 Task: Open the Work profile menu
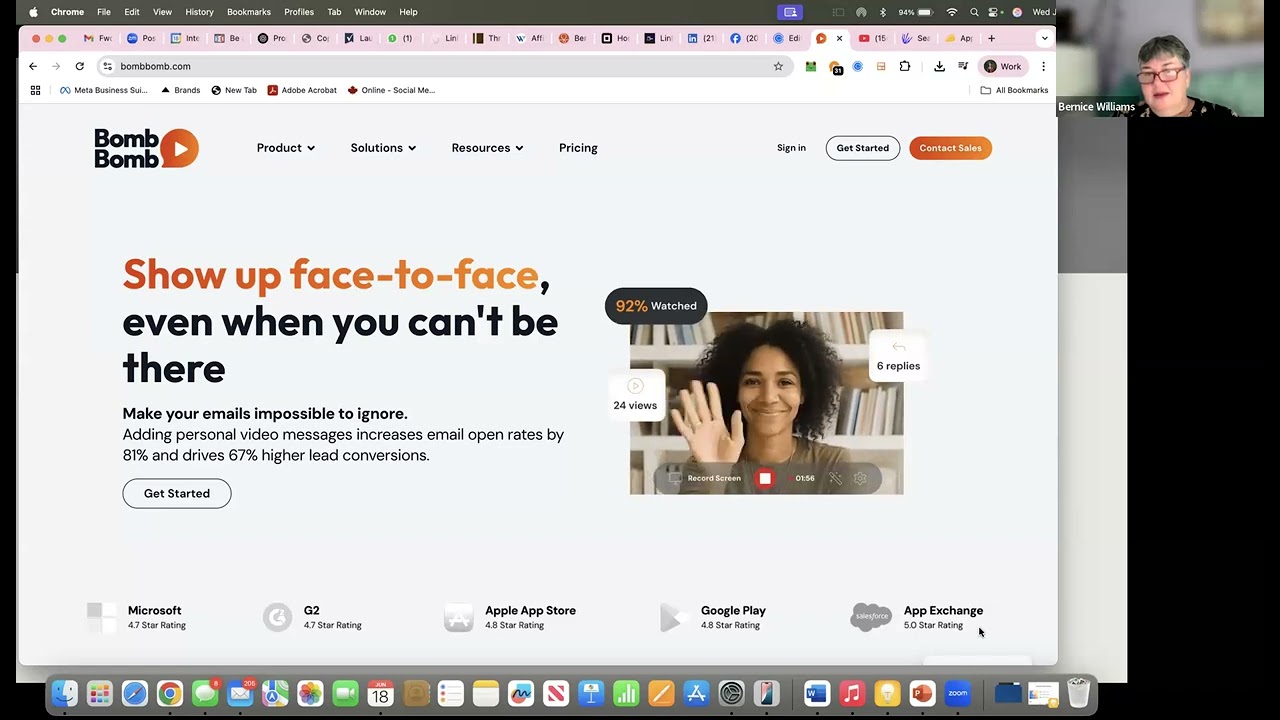pos(1003,66)
